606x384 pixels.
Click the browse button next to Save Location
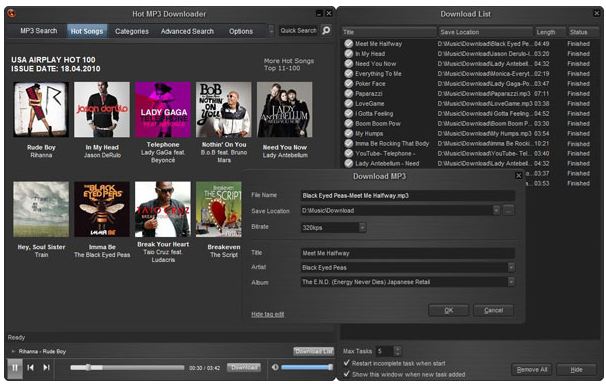pos(508,211)
